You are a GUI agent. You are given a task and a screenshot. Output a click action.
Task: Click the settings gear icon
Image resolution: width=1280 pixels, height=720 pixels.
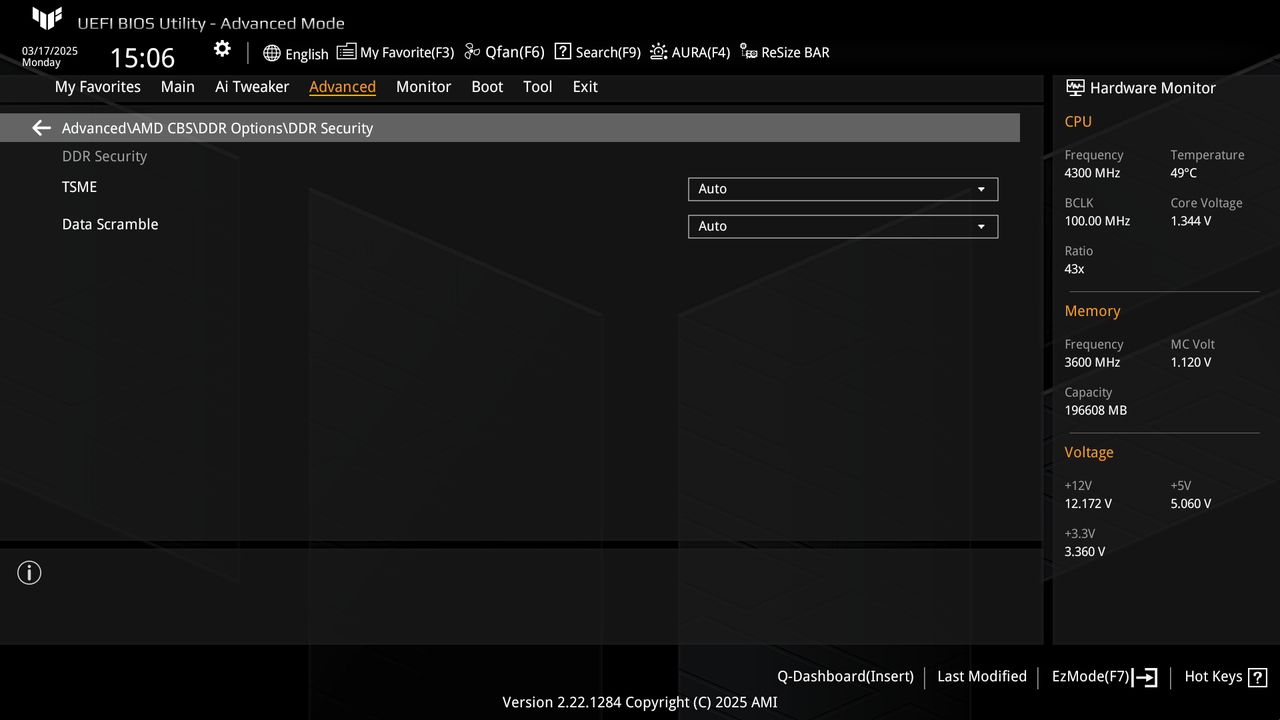[x=222, y=49]
